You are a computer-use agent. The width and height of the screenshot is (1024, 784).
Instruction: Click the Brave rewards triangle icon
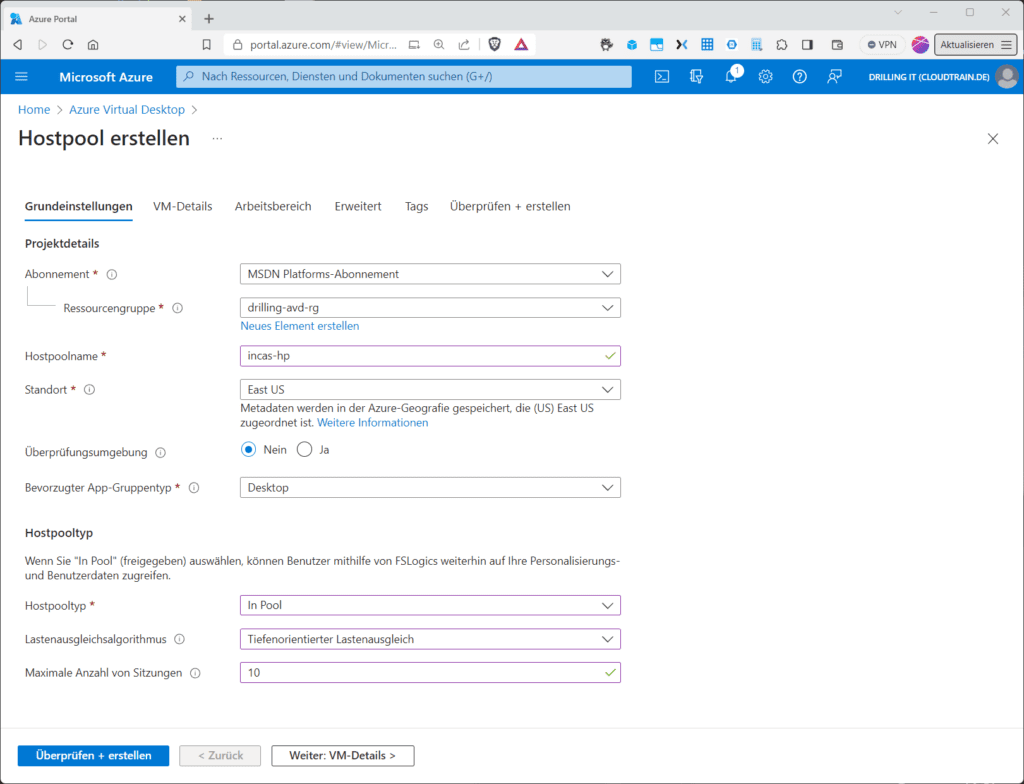pos(521,44)
